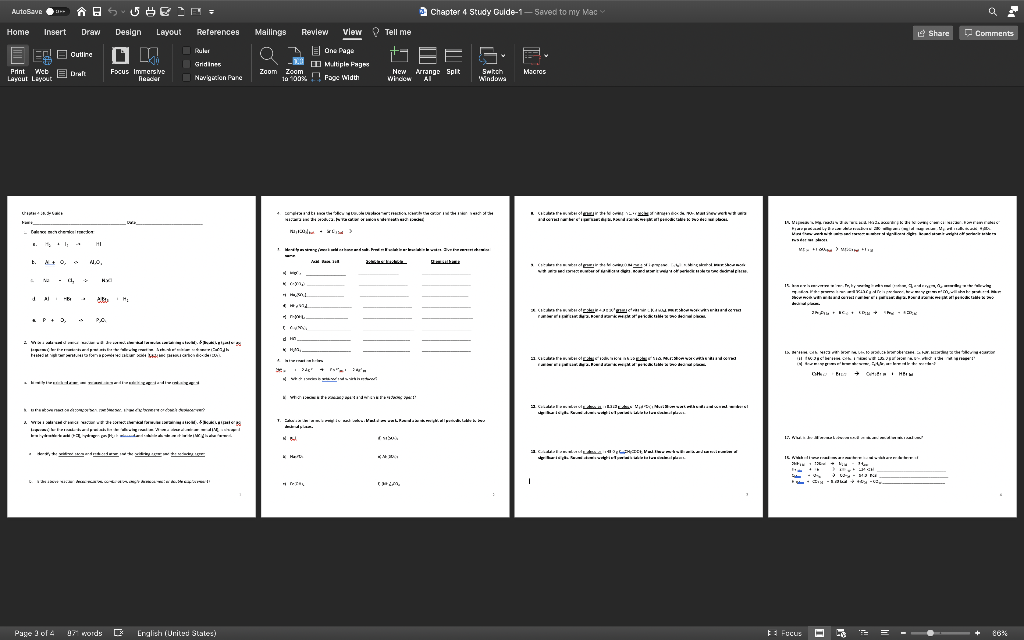The width and height of the screenshot is (1024, 640).
Task: Expand the Customize Quick Access Toolbar arrow
Action: 212,12
